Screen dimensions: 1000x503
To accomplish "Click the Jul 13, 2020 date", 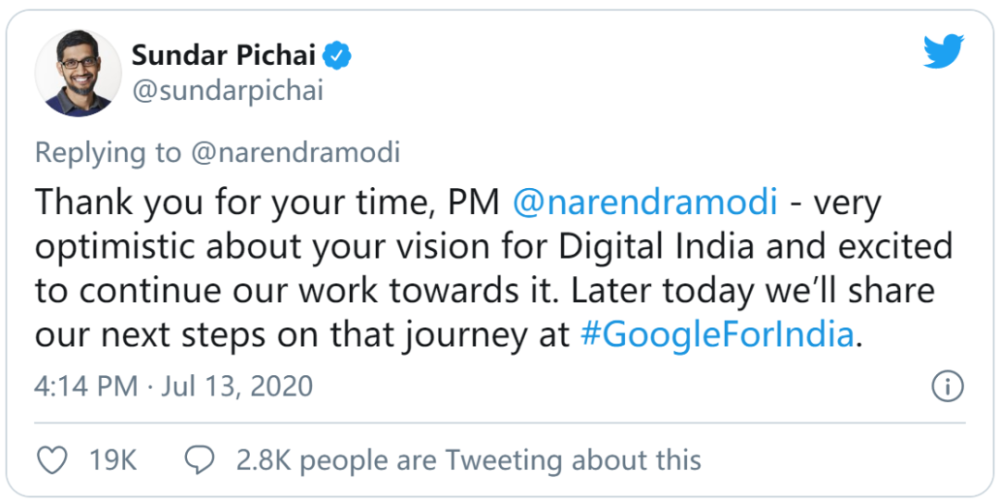I will point(237,386).
